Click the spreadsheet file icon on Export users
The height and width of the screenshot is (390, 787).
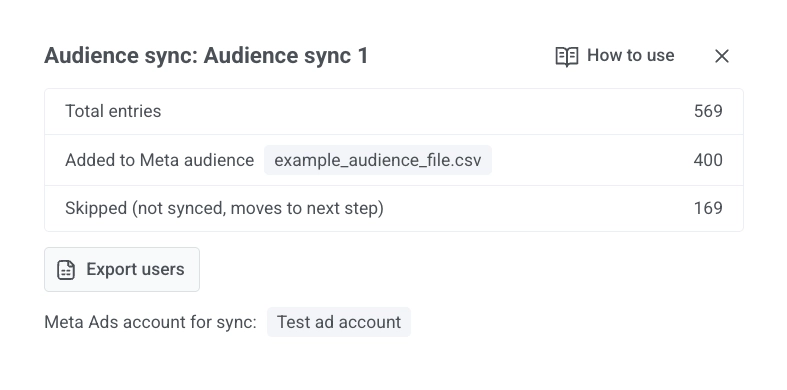point(66,270)
